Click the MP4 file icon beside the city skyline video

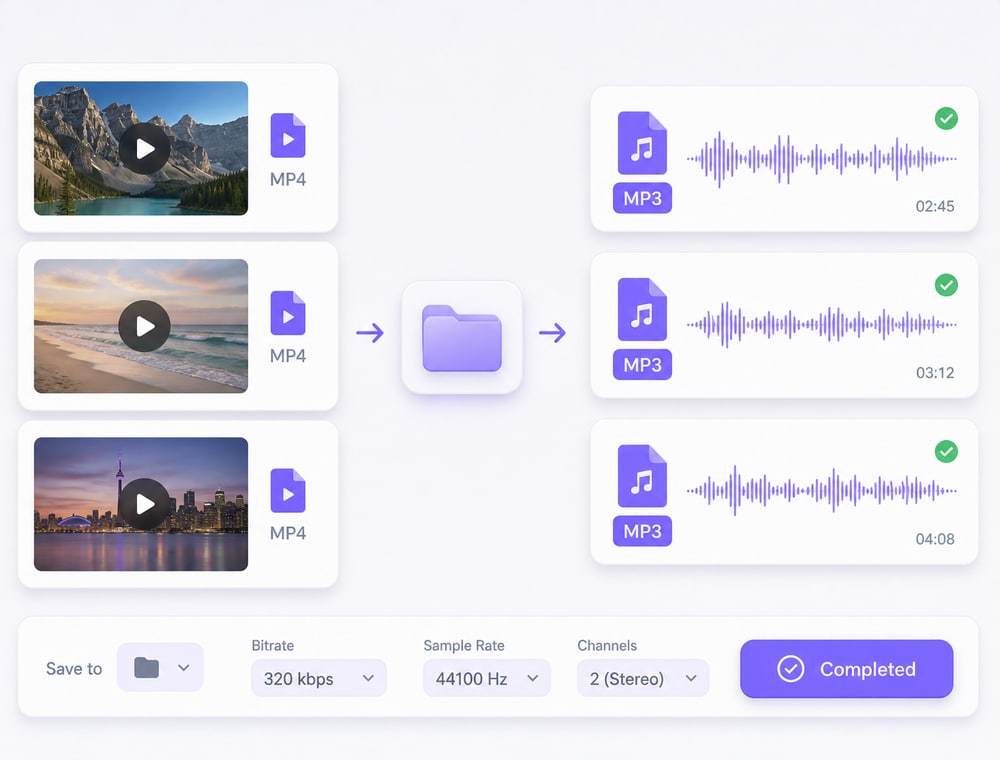click(288, 490)
